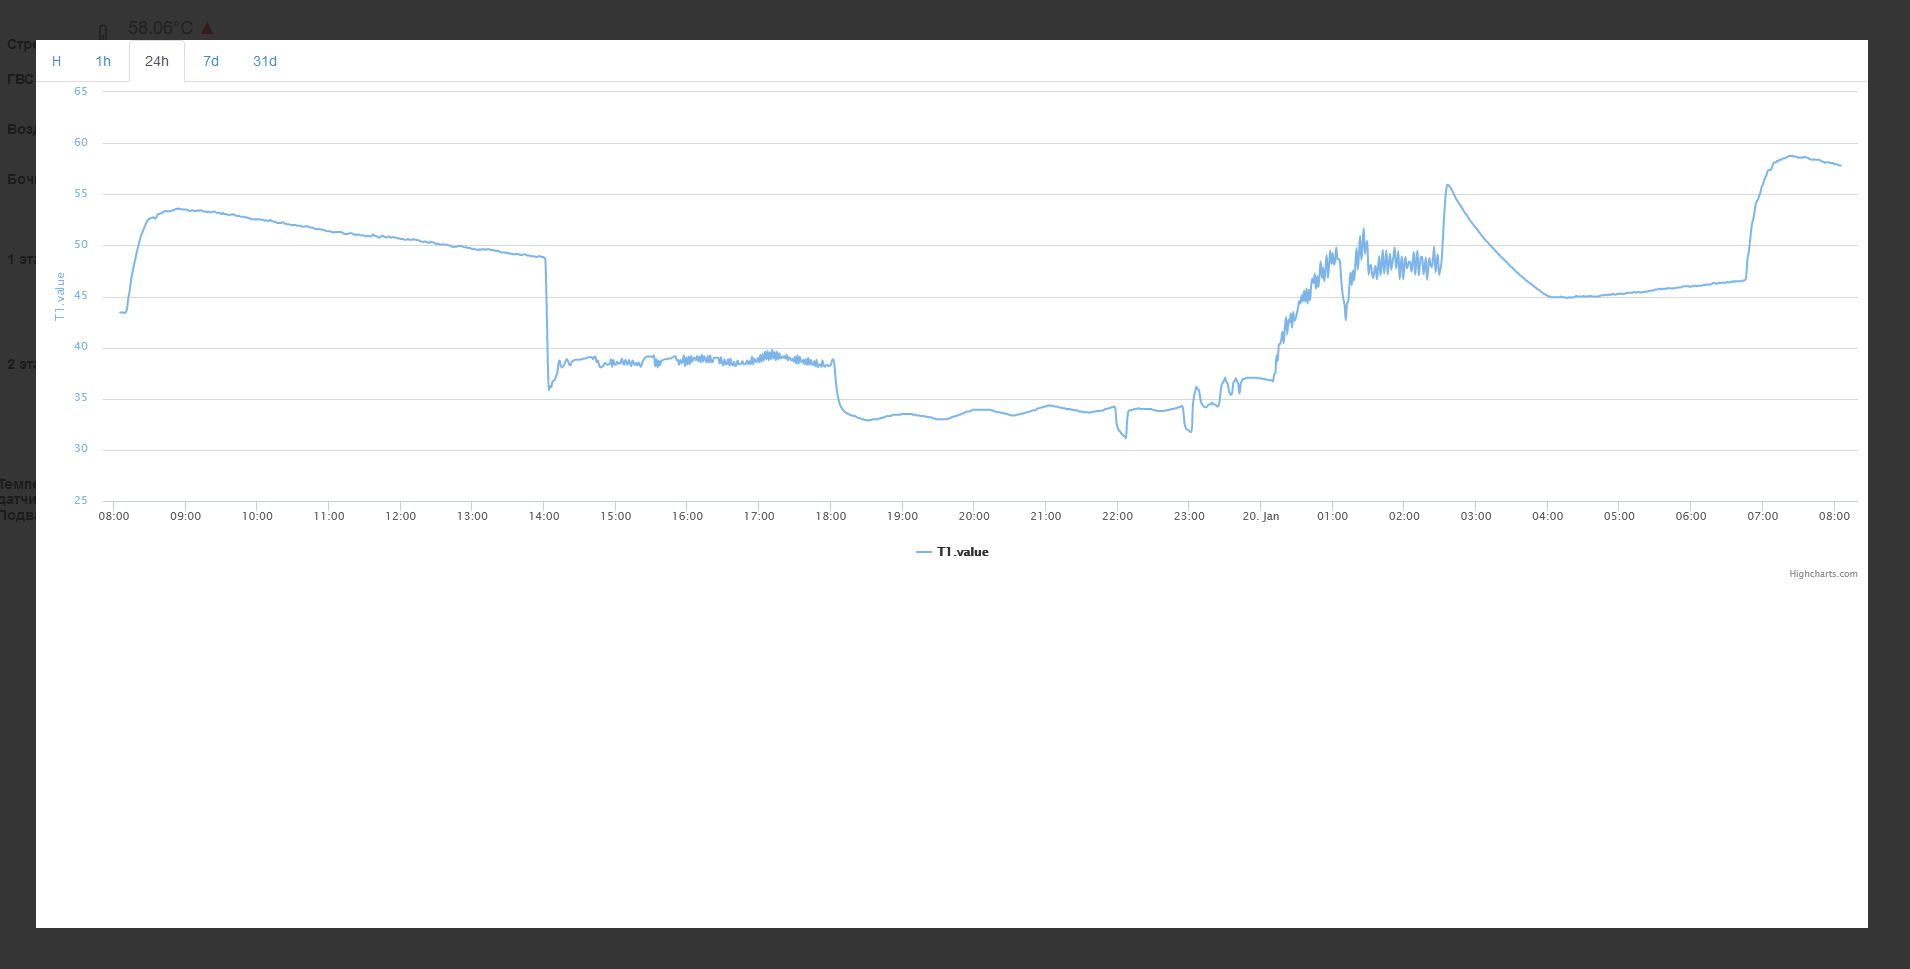Open the Highcharts.com credit link
Screen dimensions: 1910x969
1823,574
